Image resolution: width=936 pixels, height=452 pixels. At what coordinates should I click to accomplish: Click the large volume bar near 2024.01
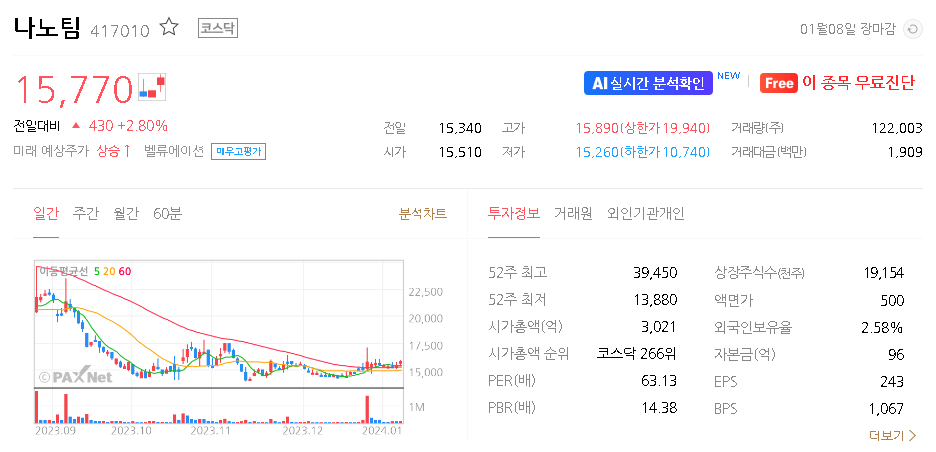(x=367, y=409)
